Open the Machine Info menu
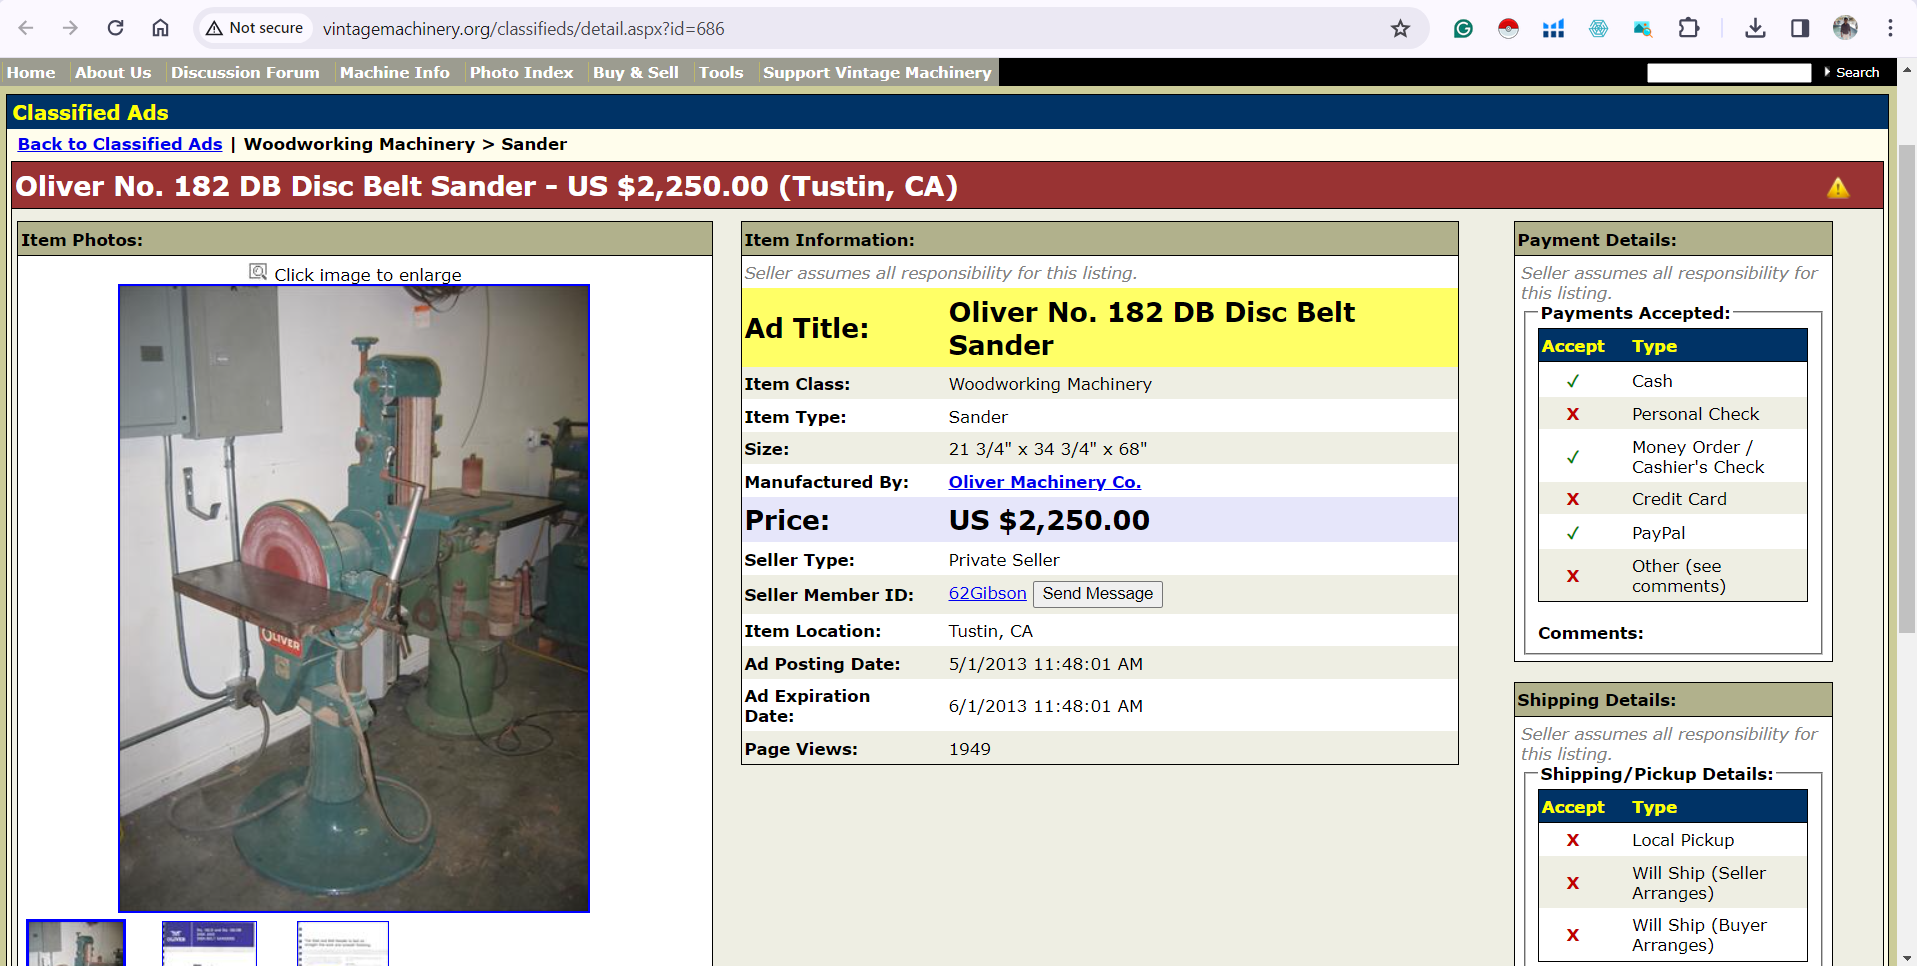1917x966 pixels. tap(395, 72)
